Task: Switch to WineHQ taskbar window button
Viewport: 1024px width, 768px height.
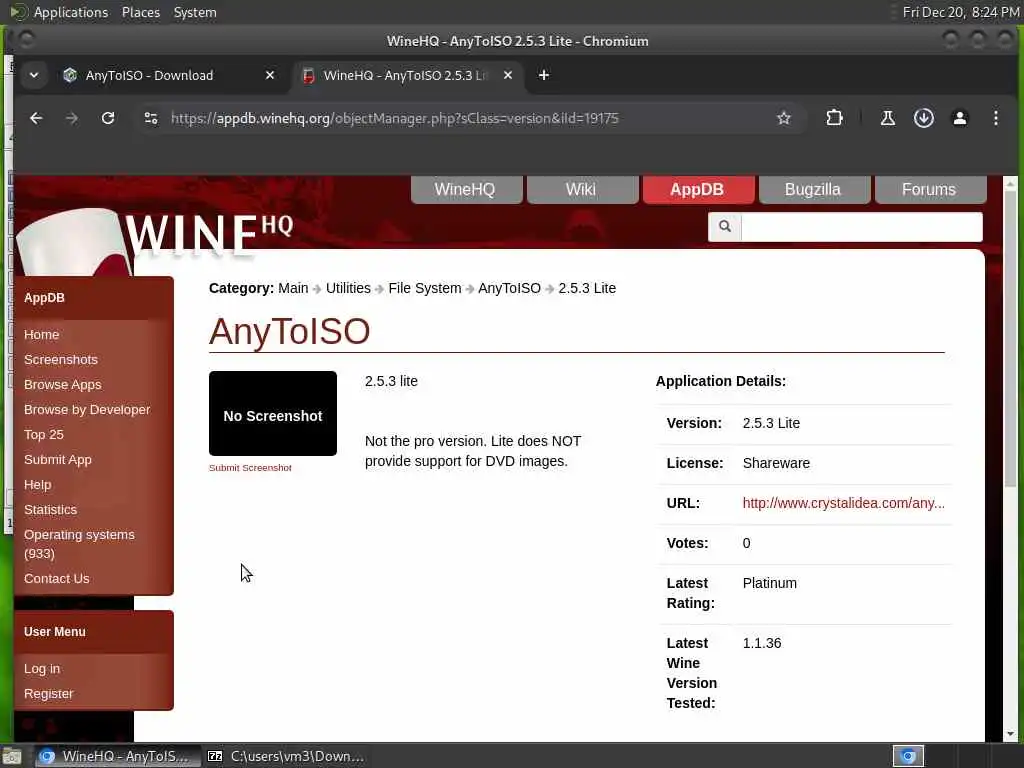Action: 116,756
